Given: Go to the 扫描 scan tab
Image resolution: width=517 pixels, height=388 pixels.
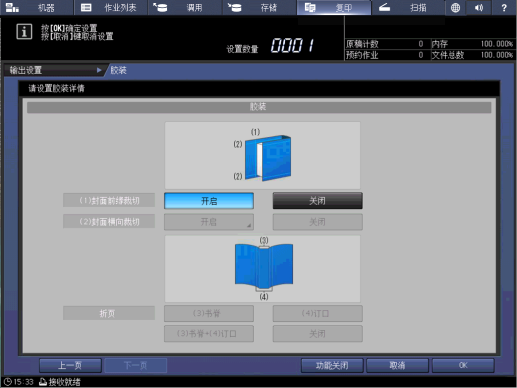Looking at the screenshot, I should [408, 7].
